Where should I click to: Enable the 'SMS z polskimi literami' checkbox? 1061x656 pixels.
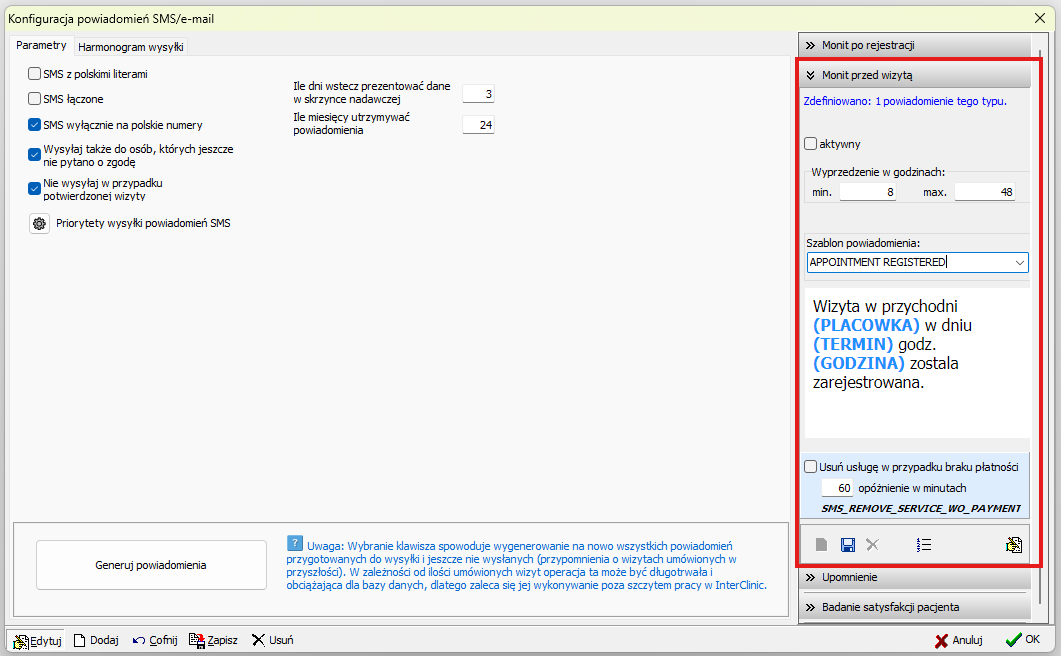[35, 73]
